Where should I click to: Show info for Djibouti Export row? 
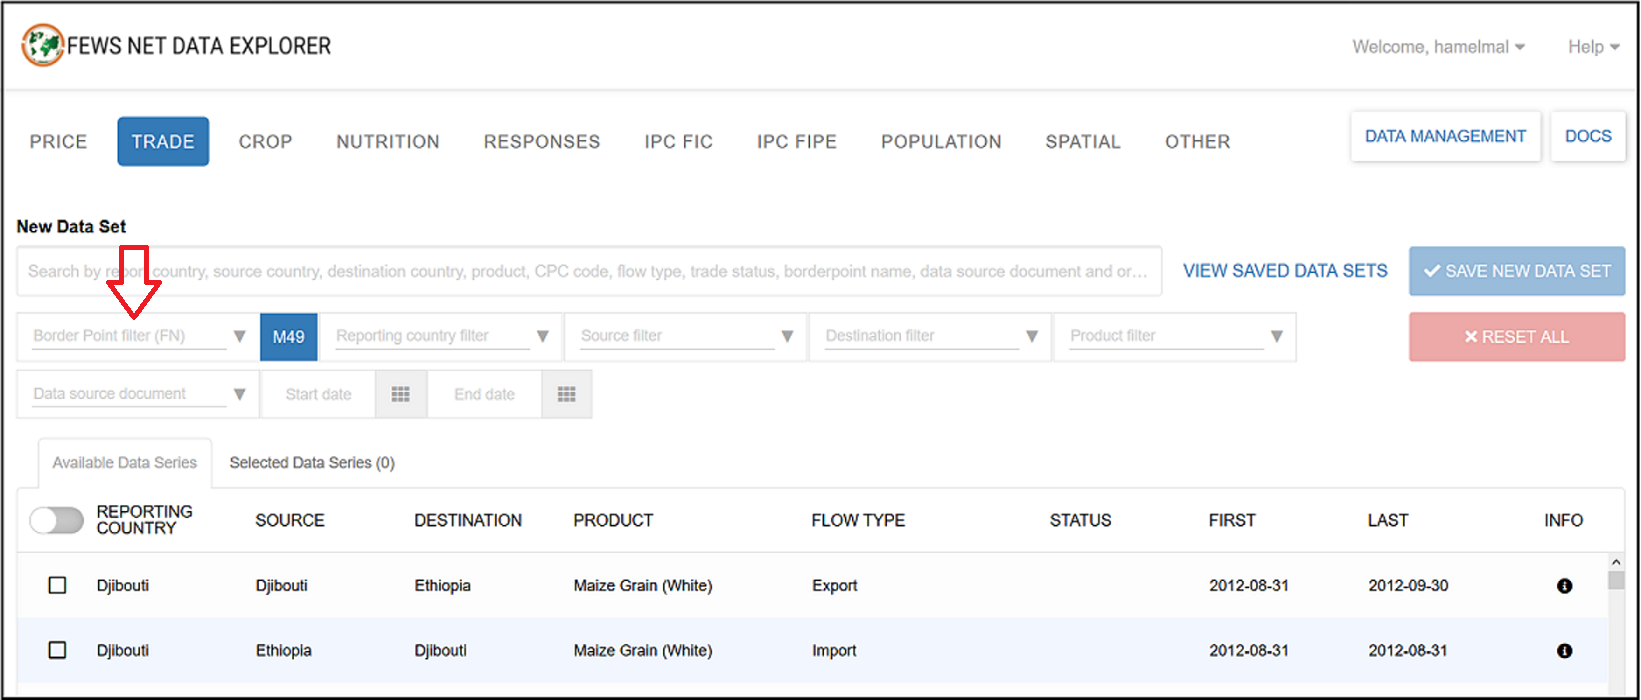(1564, 586)
